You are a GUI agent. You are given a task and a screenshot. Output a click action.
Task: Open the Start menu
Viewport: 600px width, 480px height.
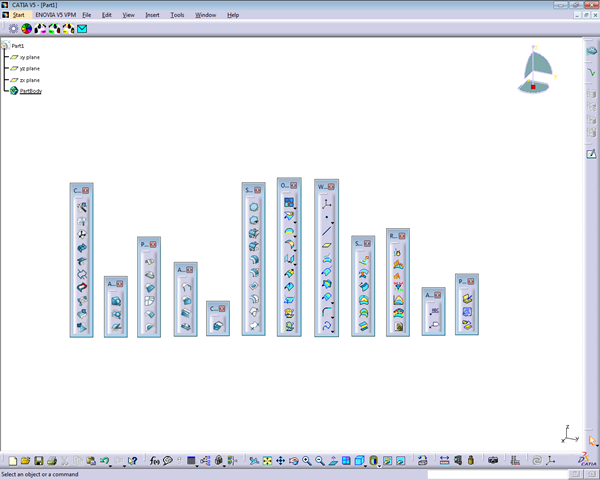tap(18, 15)
